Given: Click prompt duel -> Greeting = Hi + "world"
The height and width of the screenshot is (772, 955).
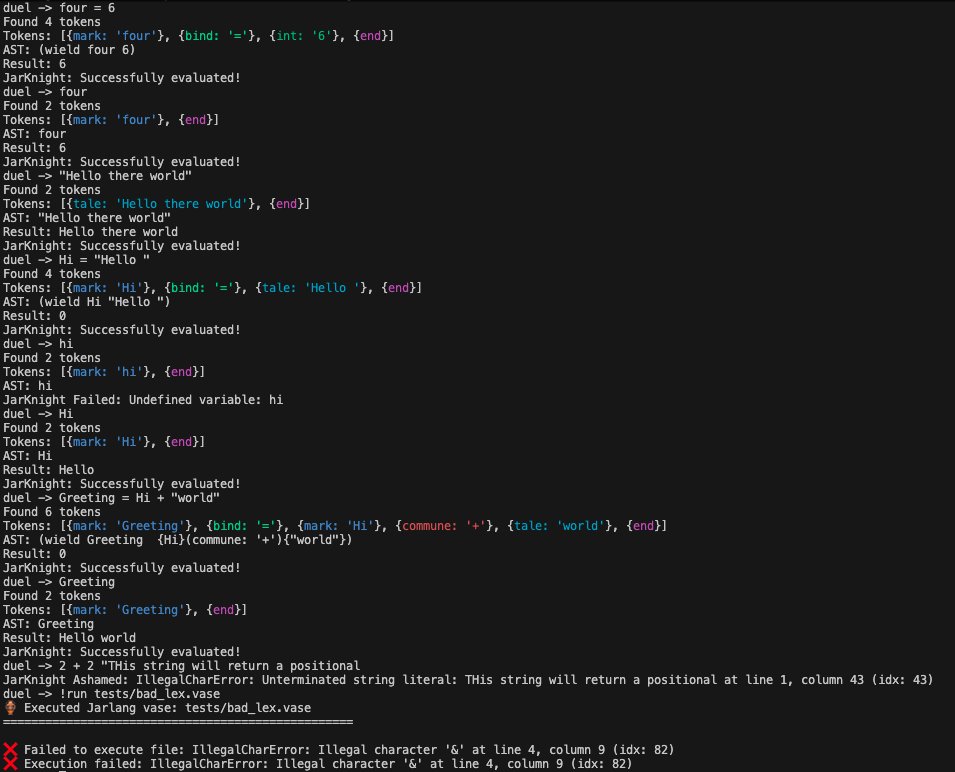Looking at the screenshot, I should tap(111, 498).
